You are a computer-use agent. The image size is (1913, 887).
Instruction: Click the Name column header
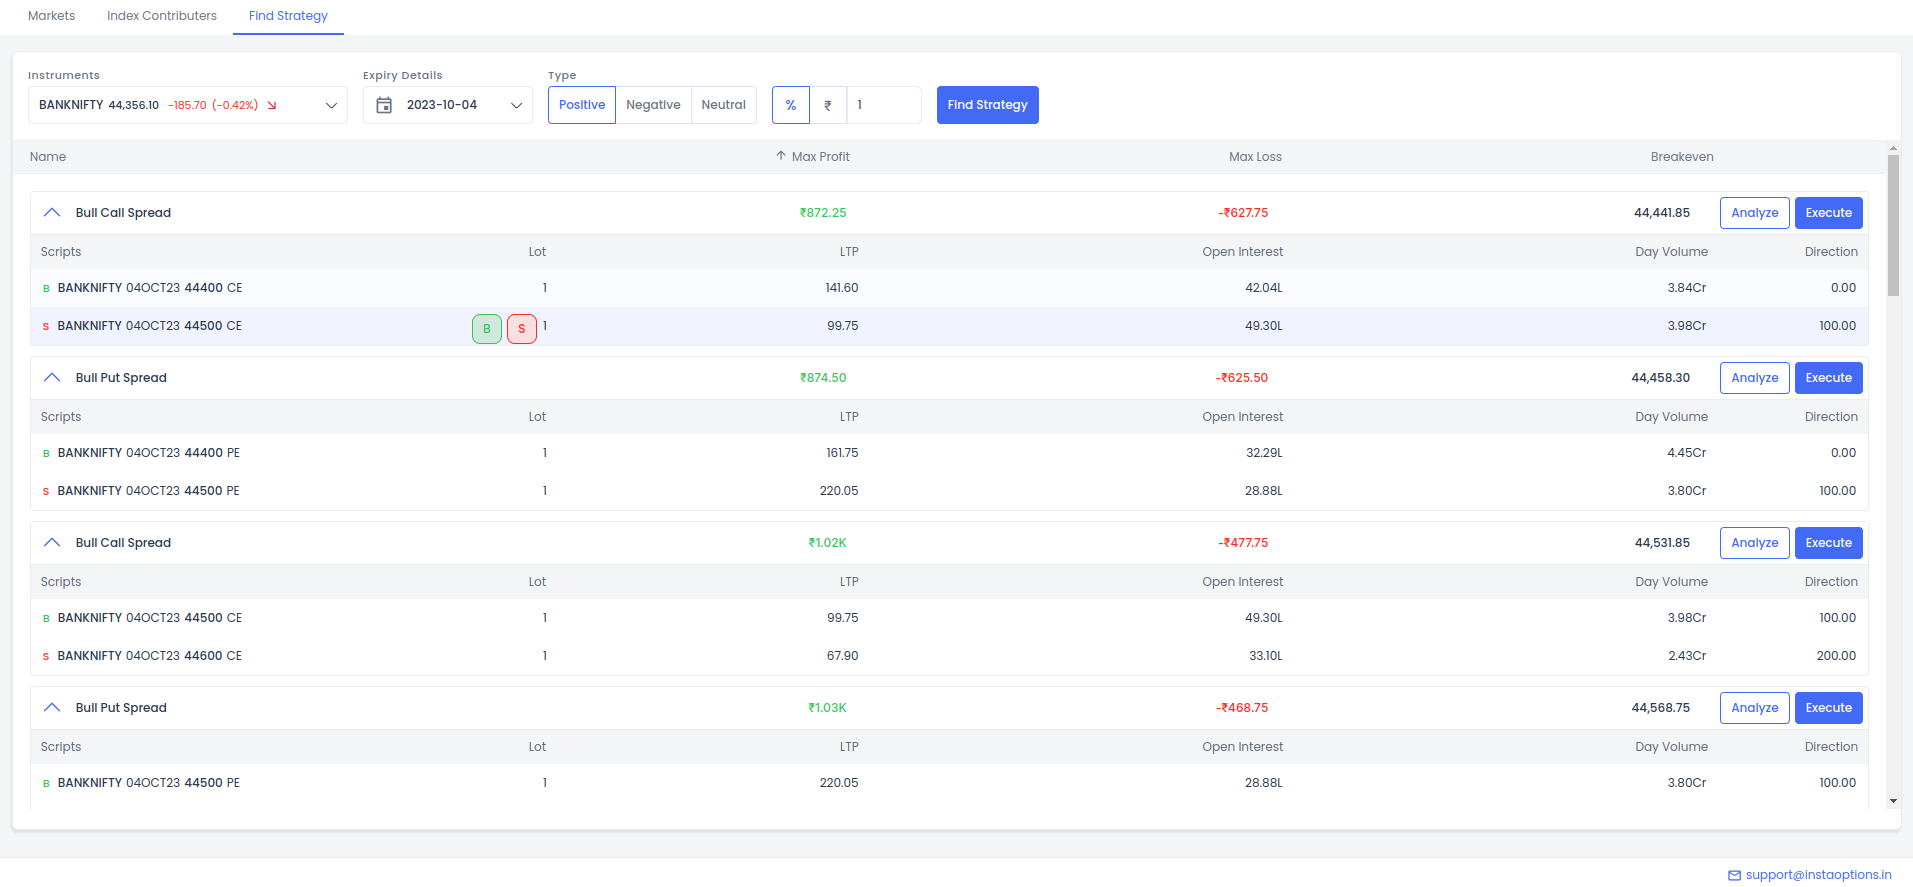coord(48,157)
